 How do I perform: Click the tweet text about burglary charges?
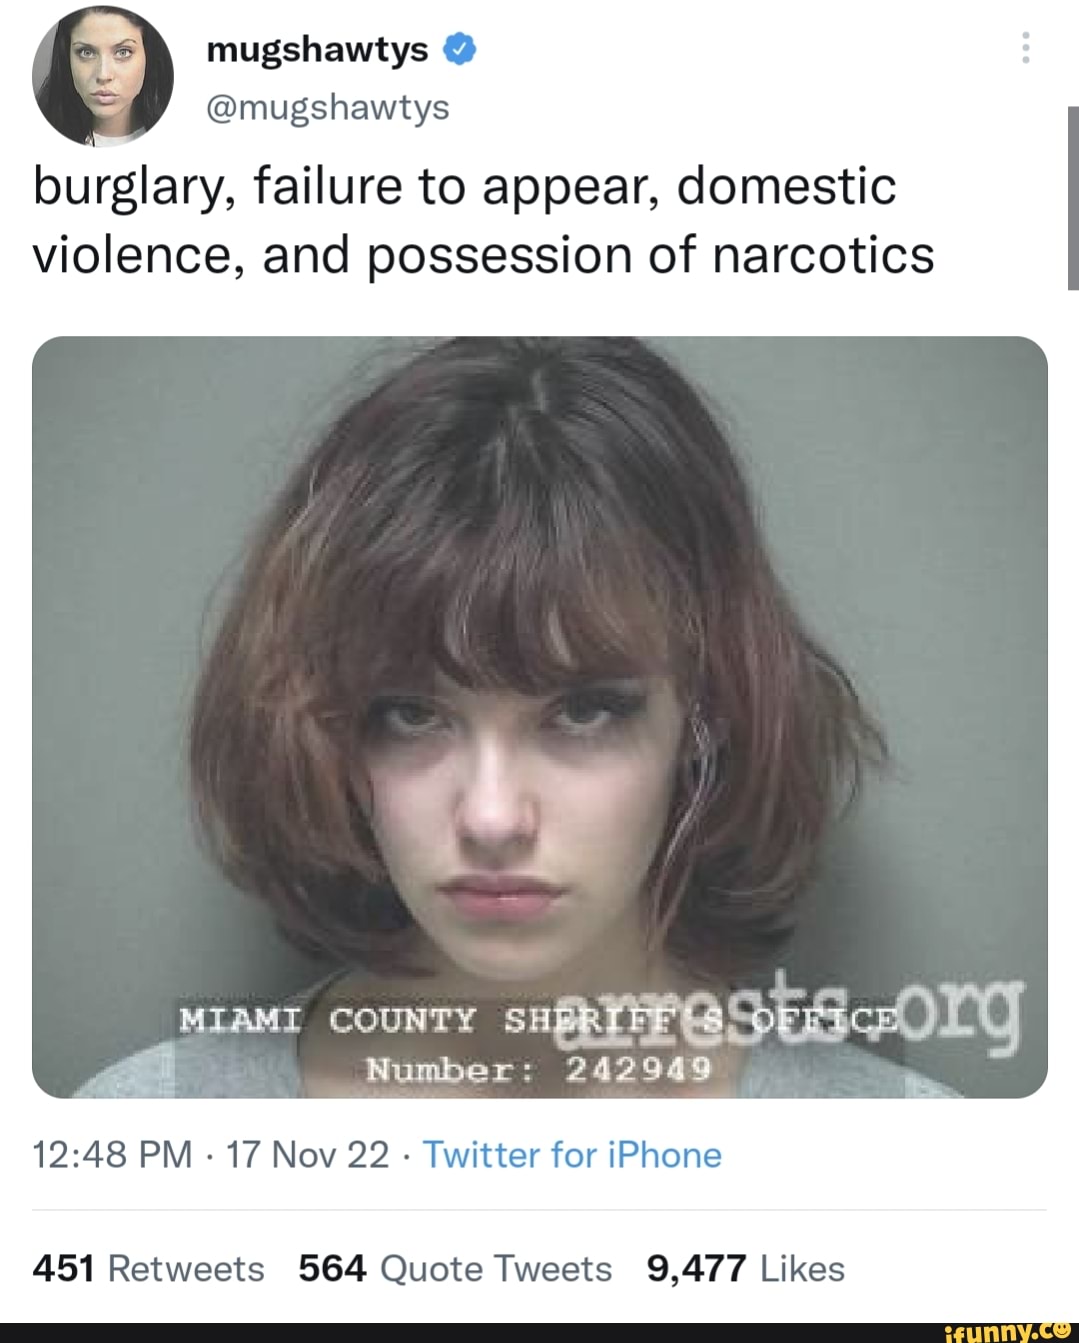point(483,220)
